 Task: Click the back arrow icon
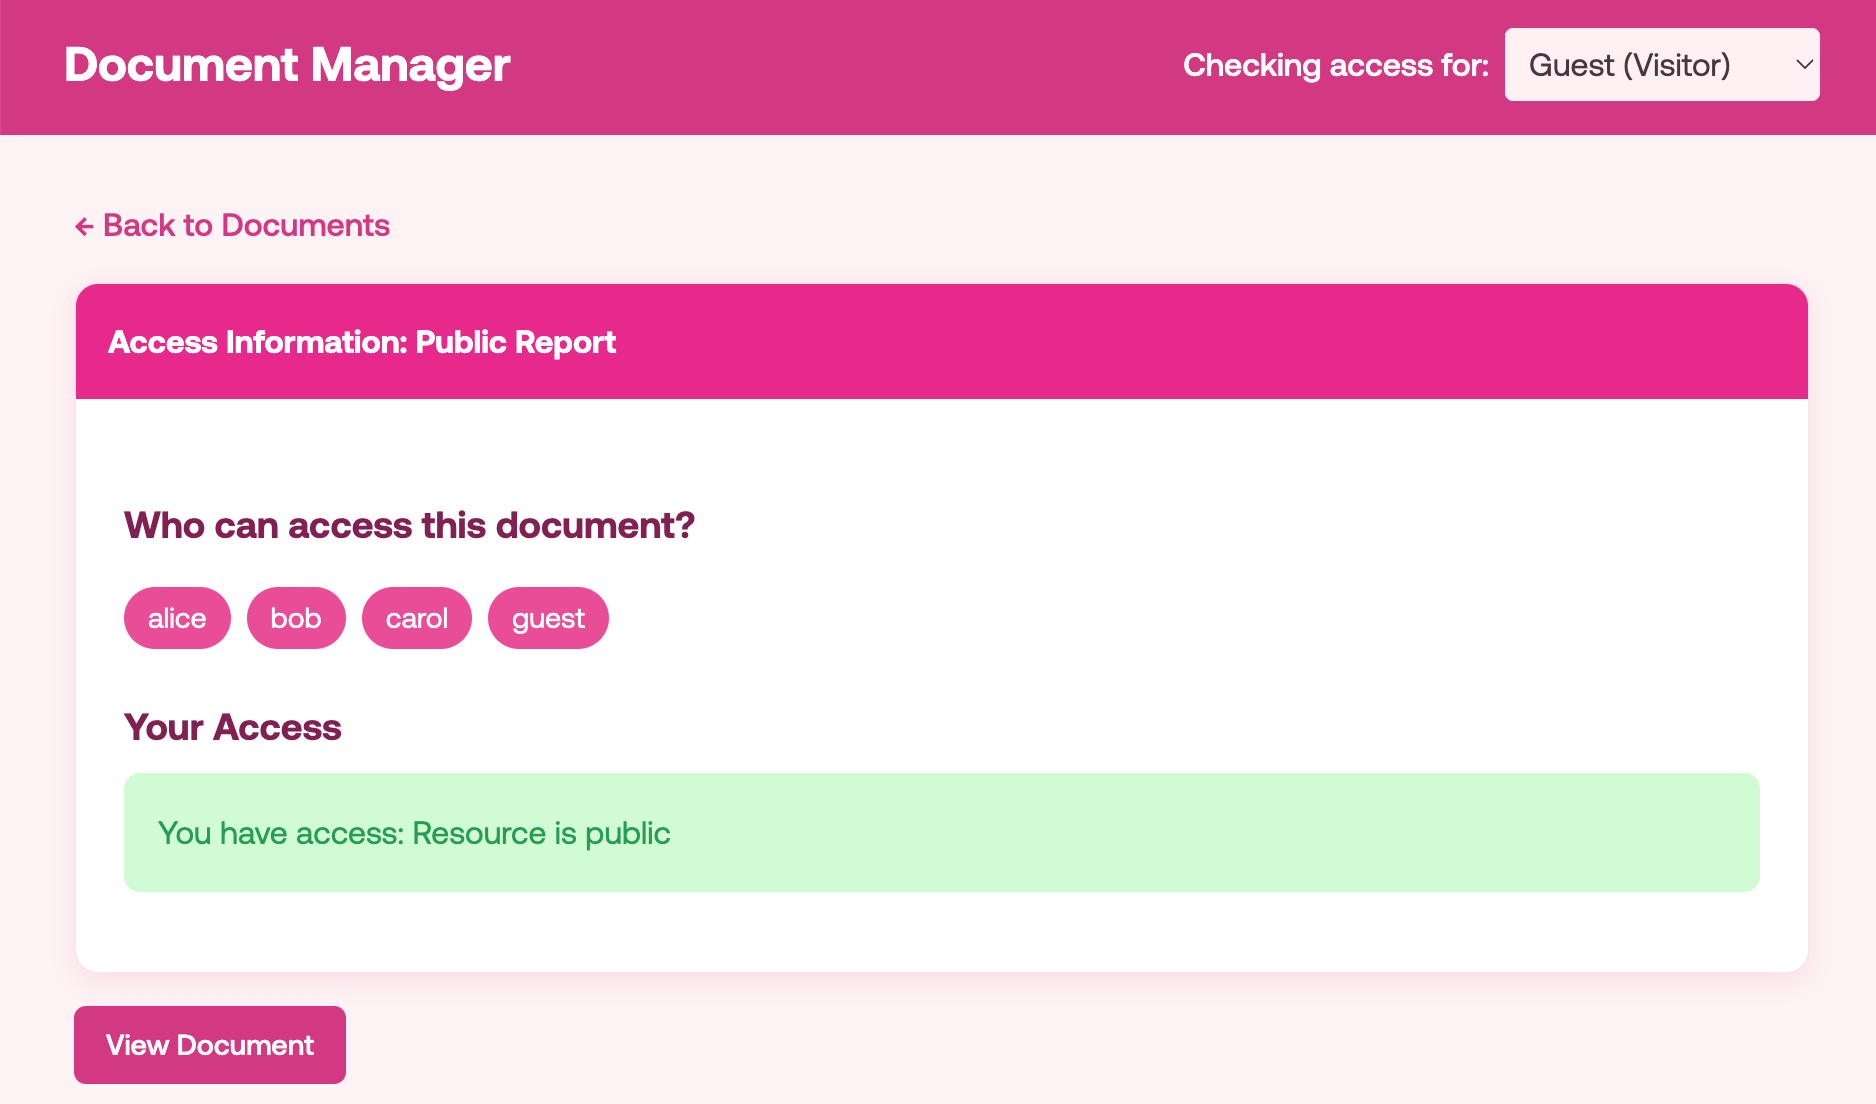click(84, 225)
